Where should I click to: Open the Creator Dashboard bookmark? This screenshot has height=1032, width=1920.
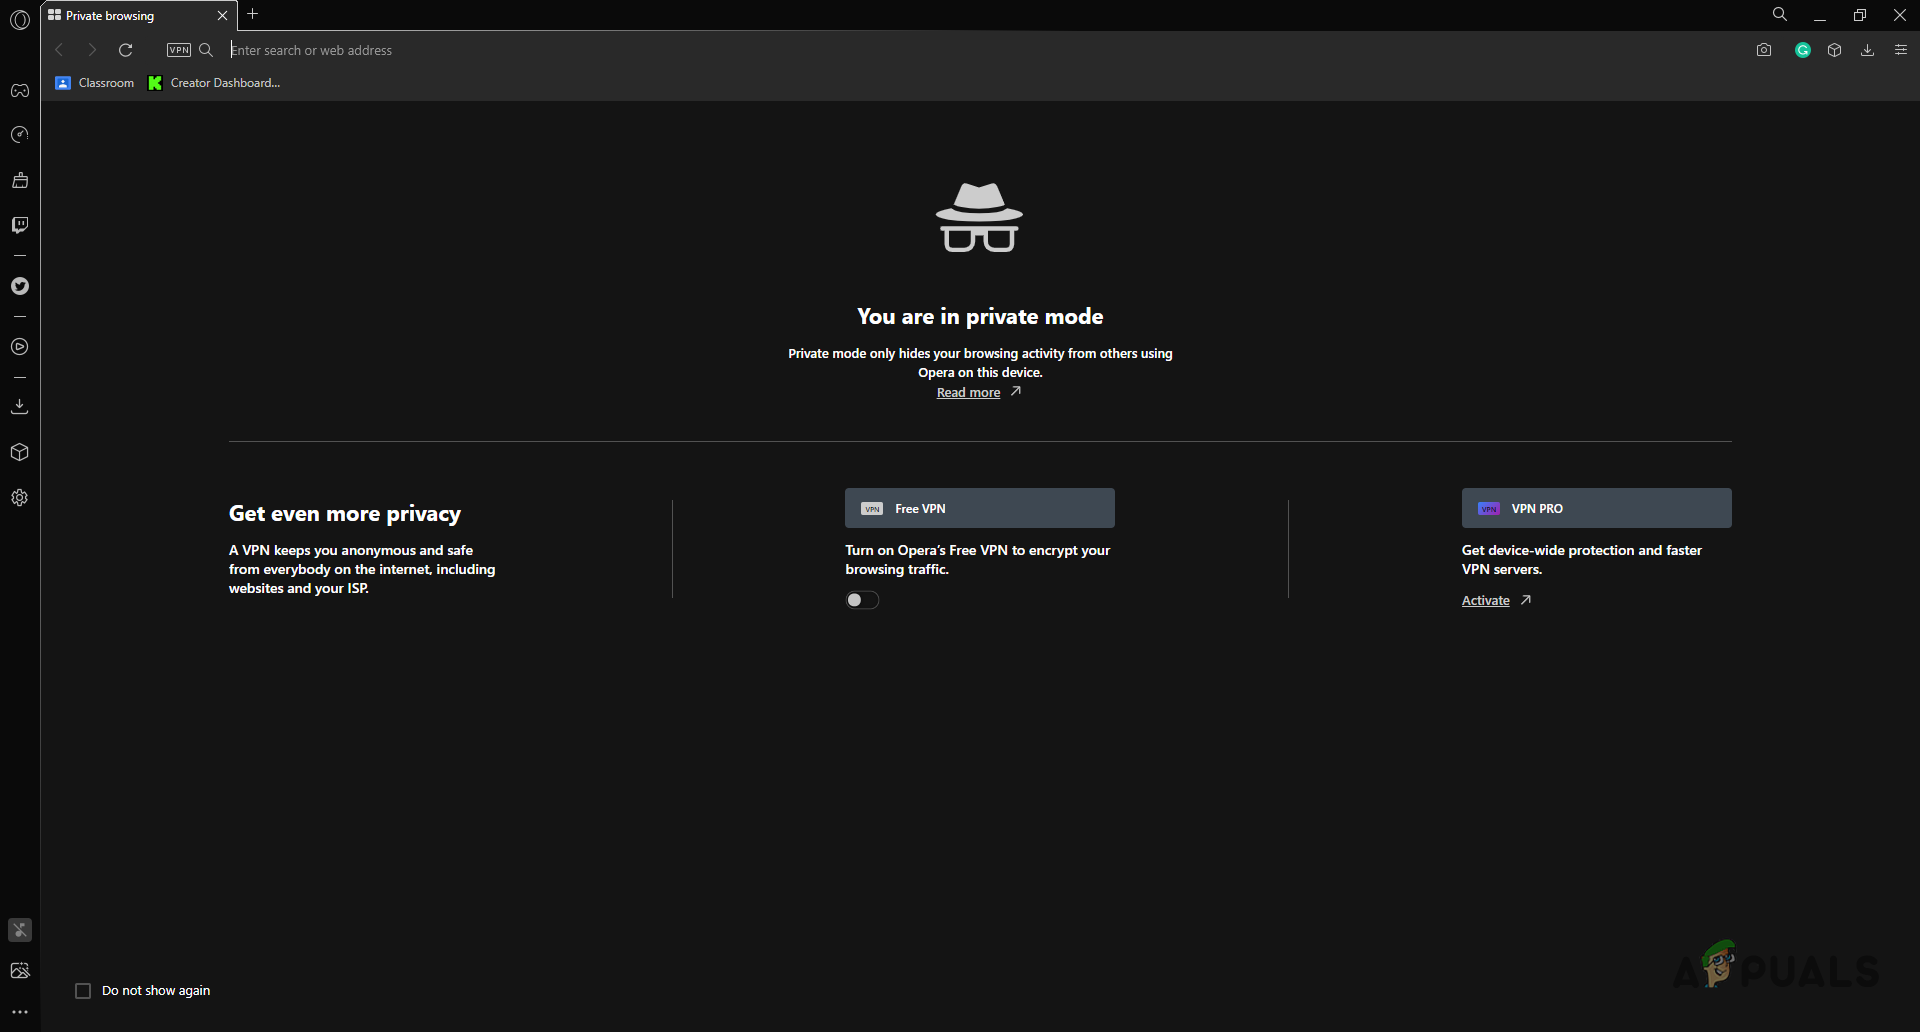click(x=214, y=83)
